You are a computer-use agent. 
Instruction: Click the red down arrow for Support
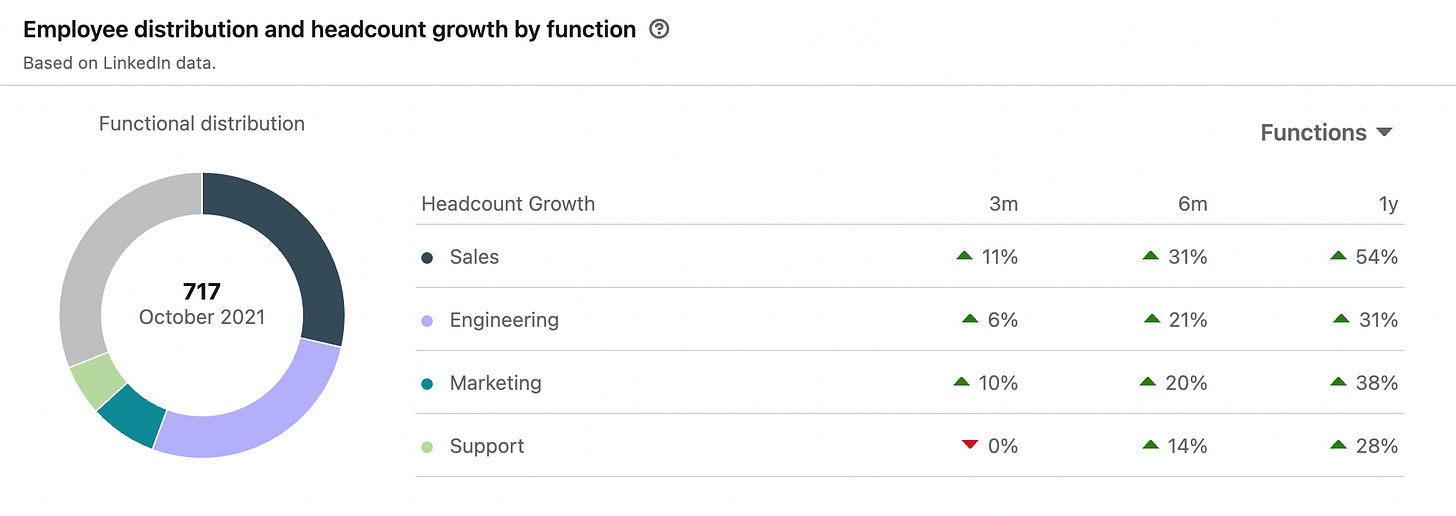point(968,445)
